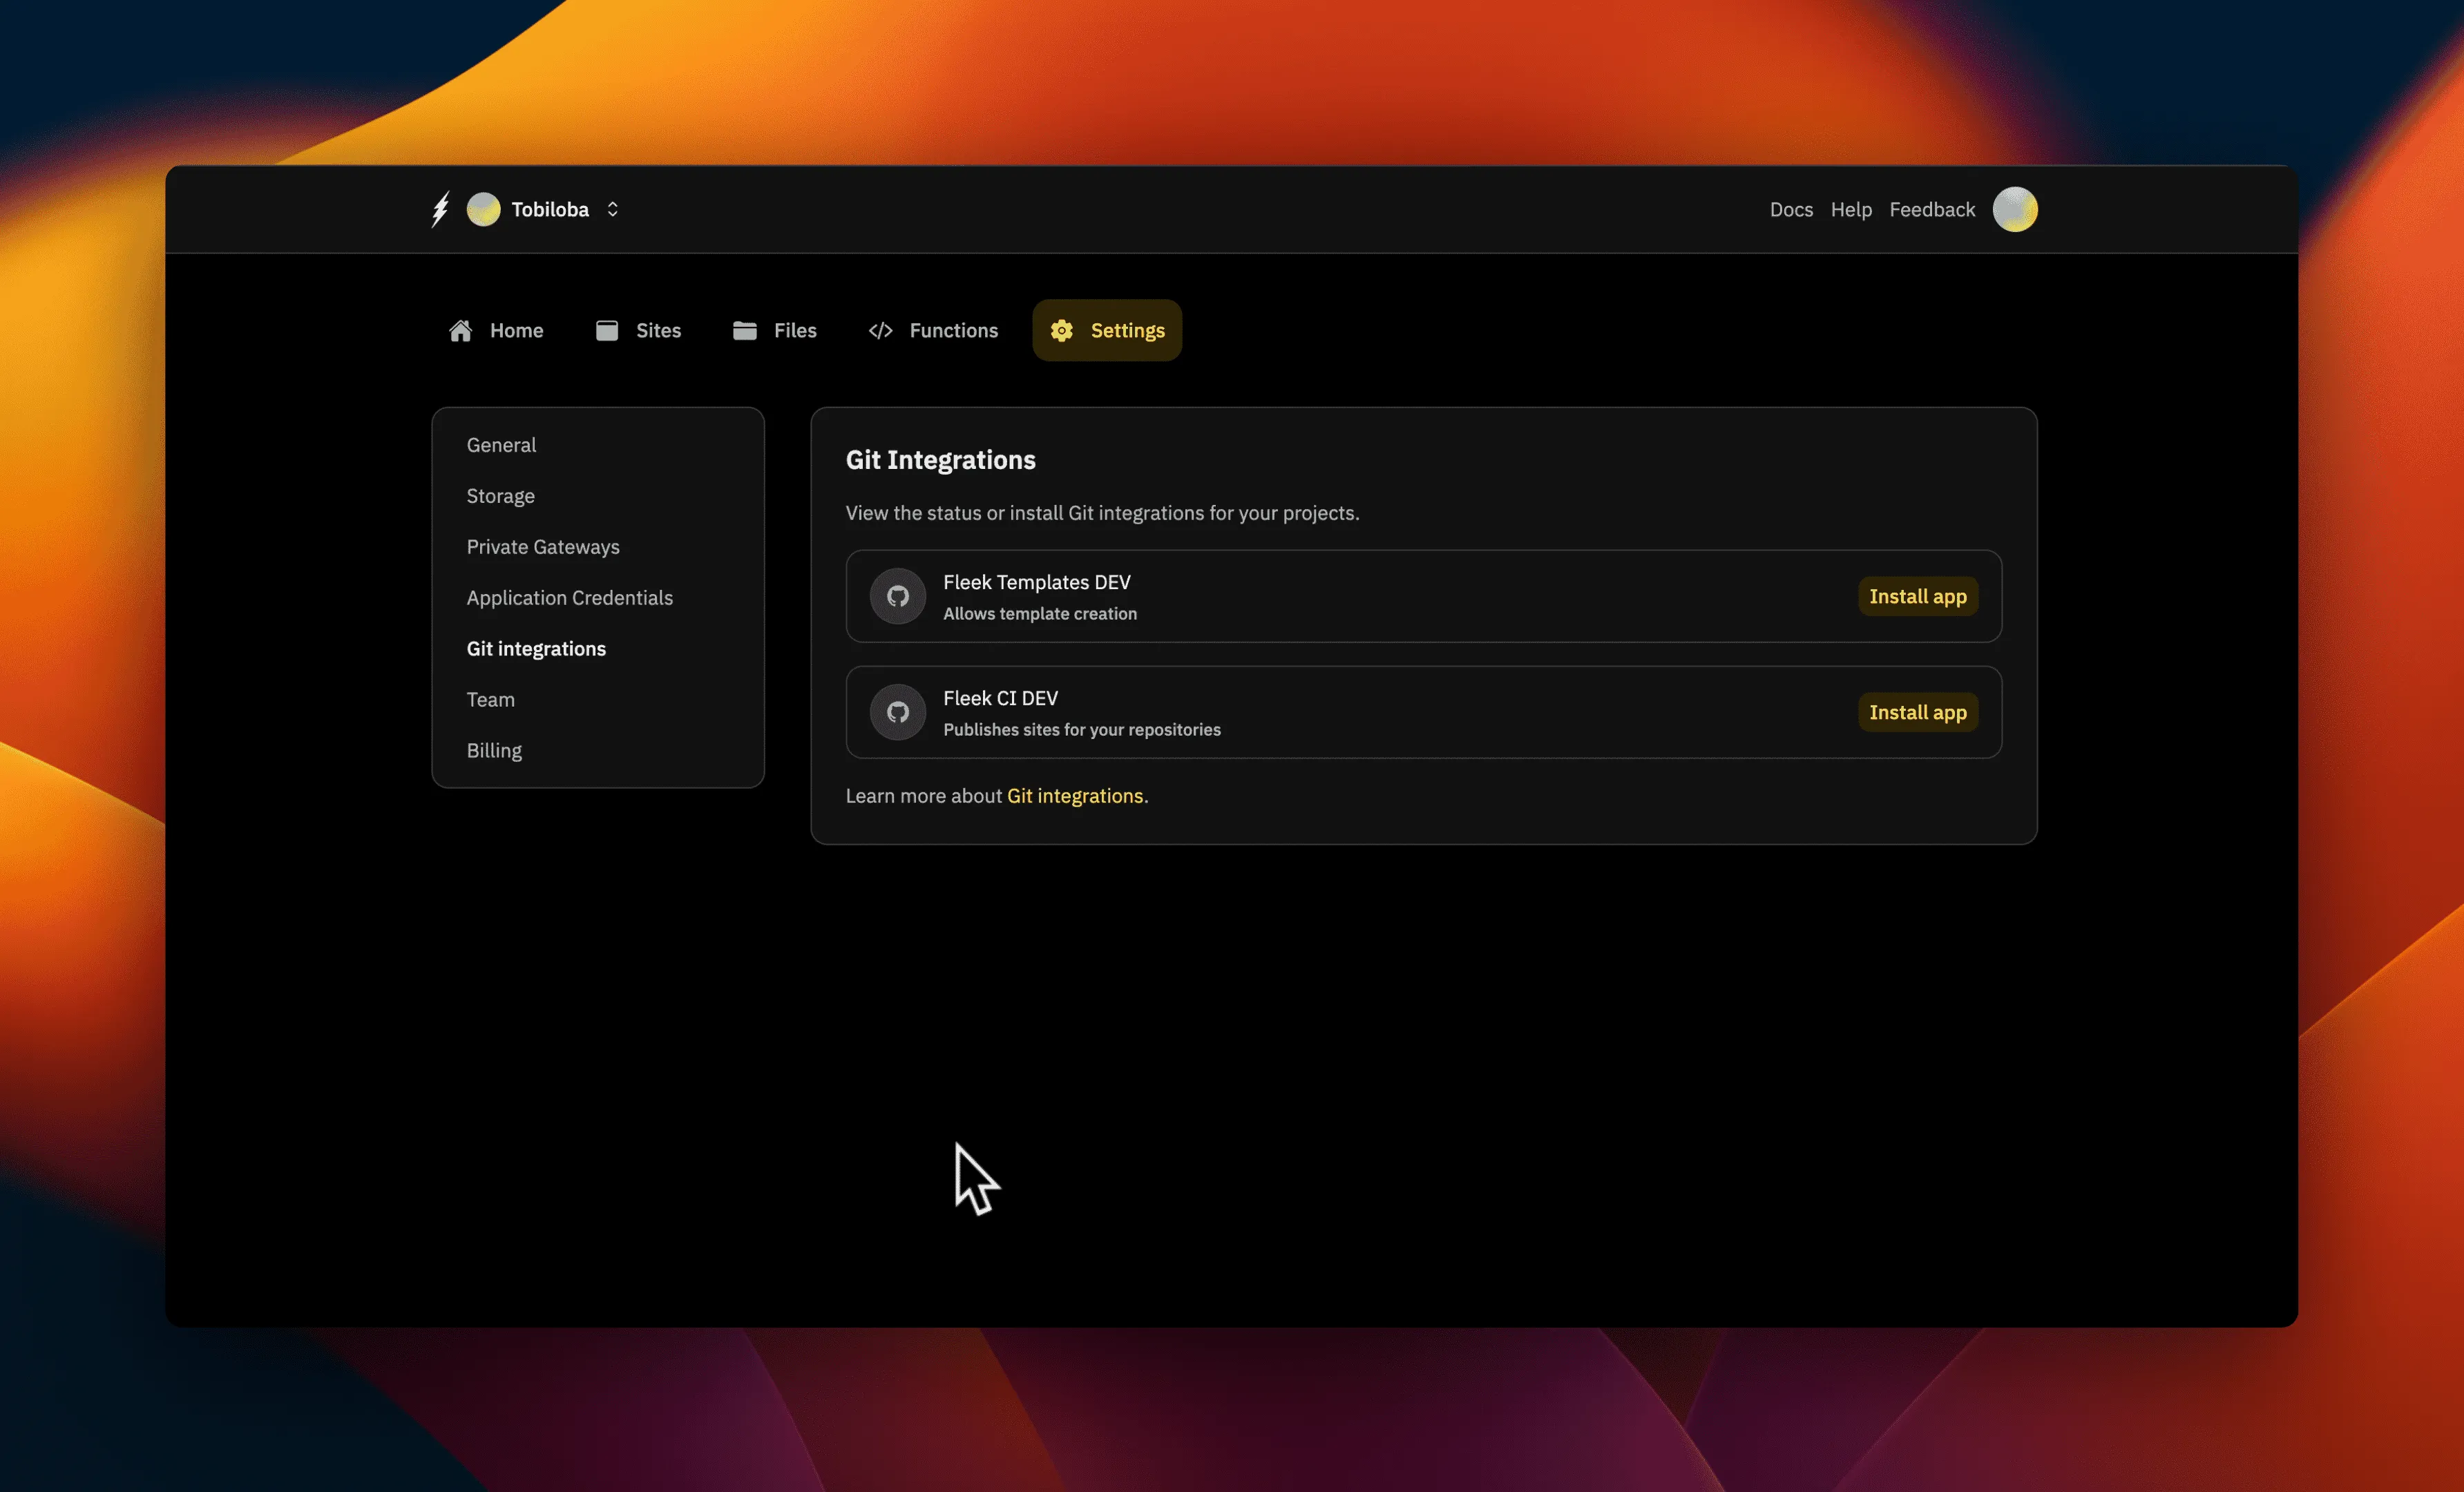Viewport: 2464px width, 1492px height.
Task: Click the Fleek Templates DEV title
Action: pos(1037,582)
